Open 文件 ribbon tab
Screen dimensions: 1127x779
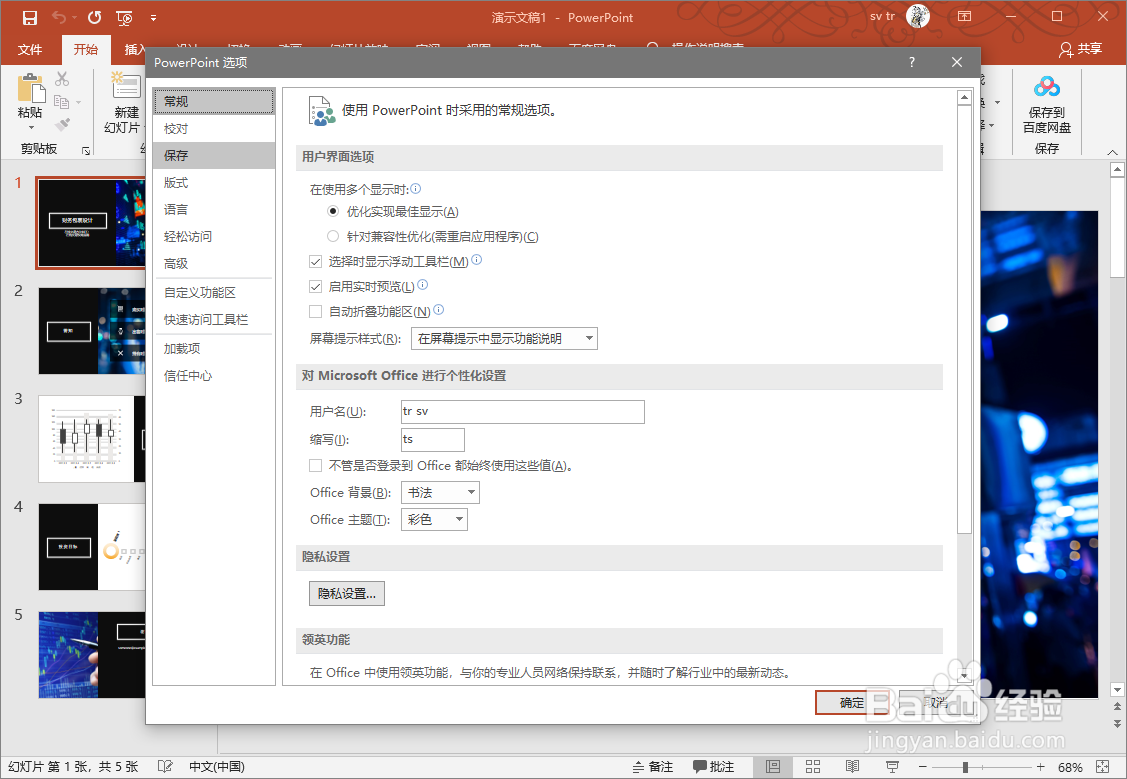coord(29,50)
